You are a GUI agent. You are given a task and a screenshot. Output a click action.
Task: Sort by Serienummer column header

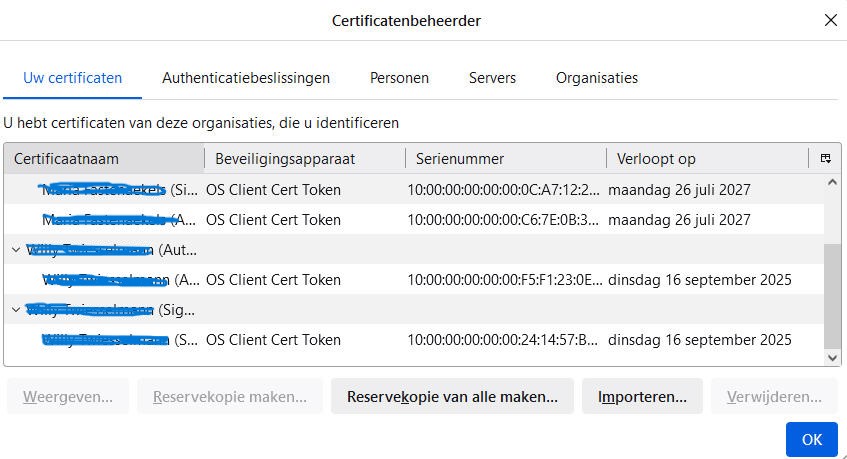point(505,159)
